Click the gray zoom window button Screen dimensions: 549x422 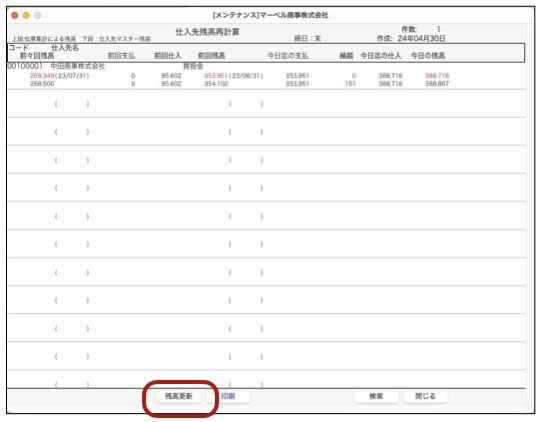[38, 15]
